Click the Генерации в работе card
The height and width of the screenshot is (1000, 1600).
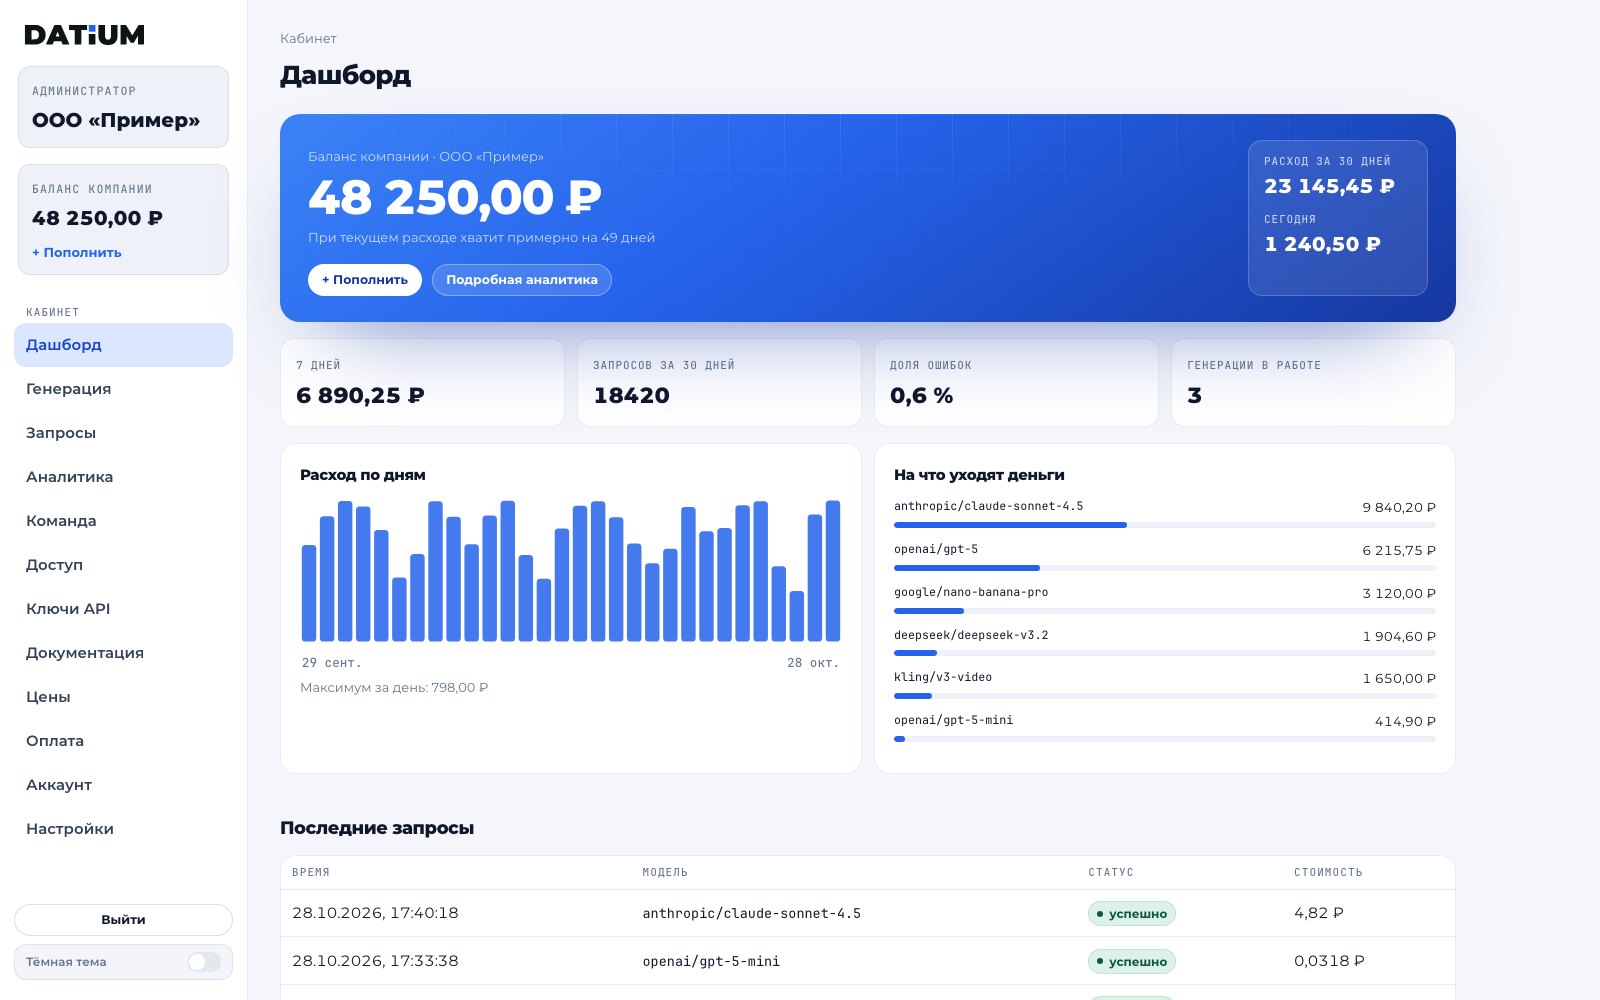[x=1313, y=383]
